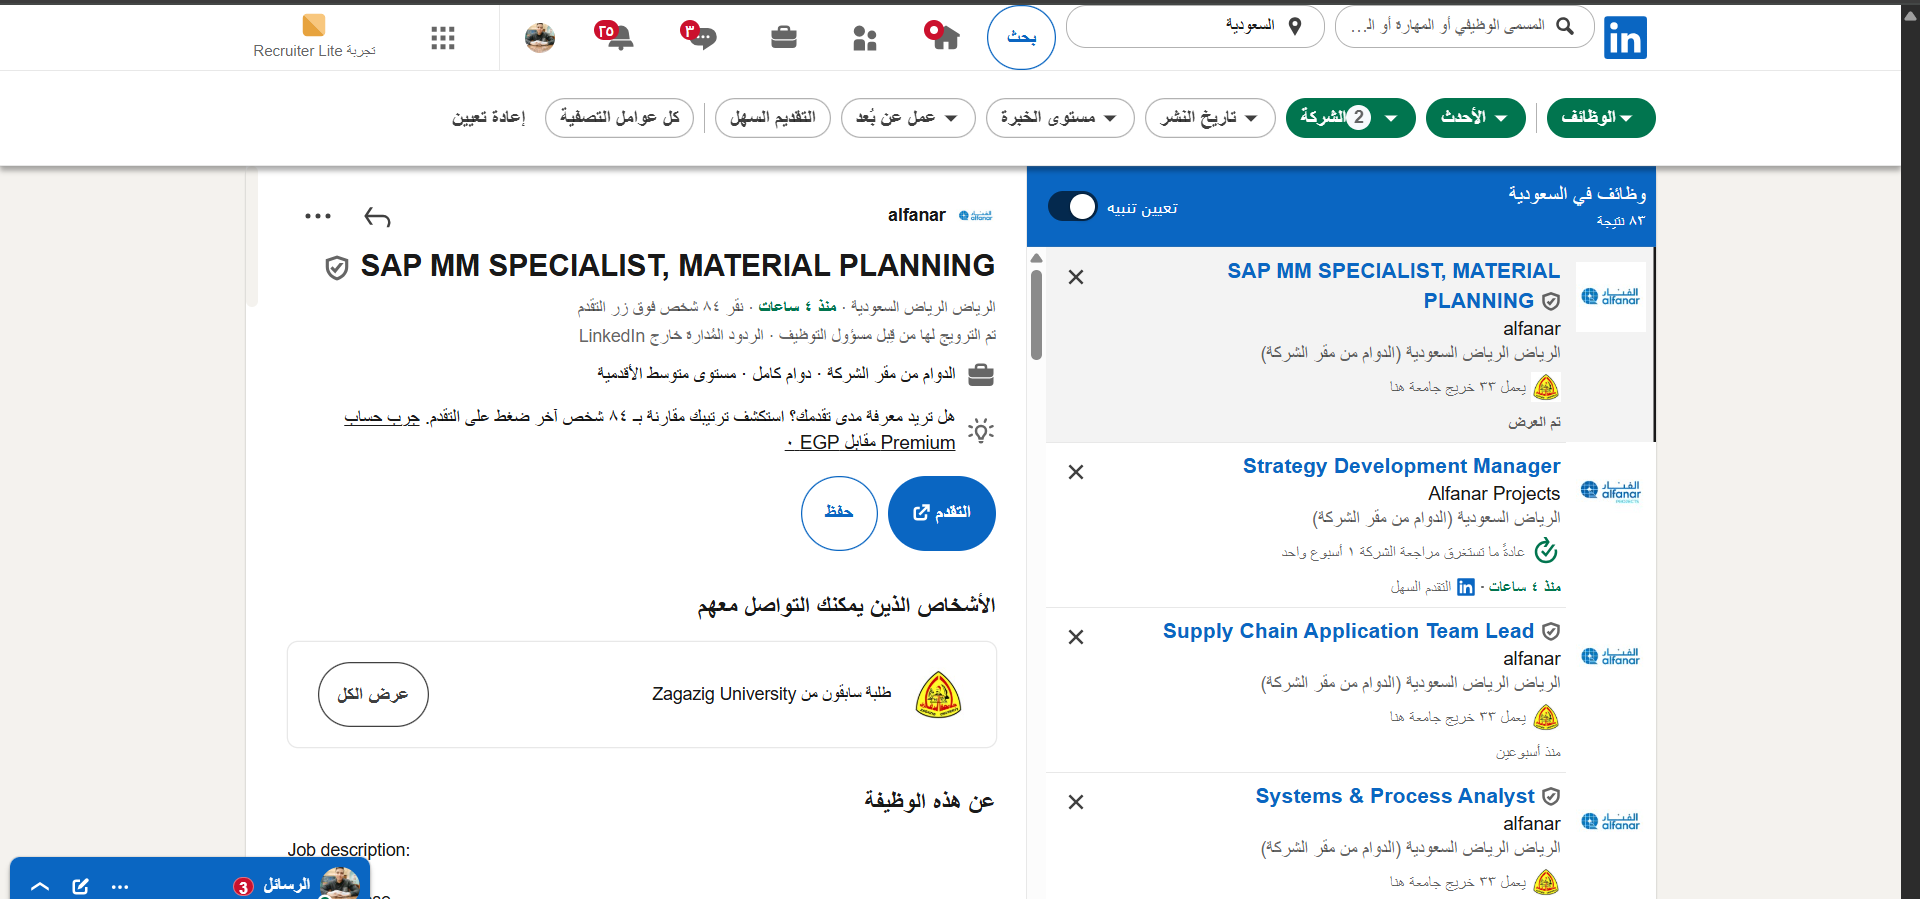Compose a new message in messaging bar

pos(81,886)
